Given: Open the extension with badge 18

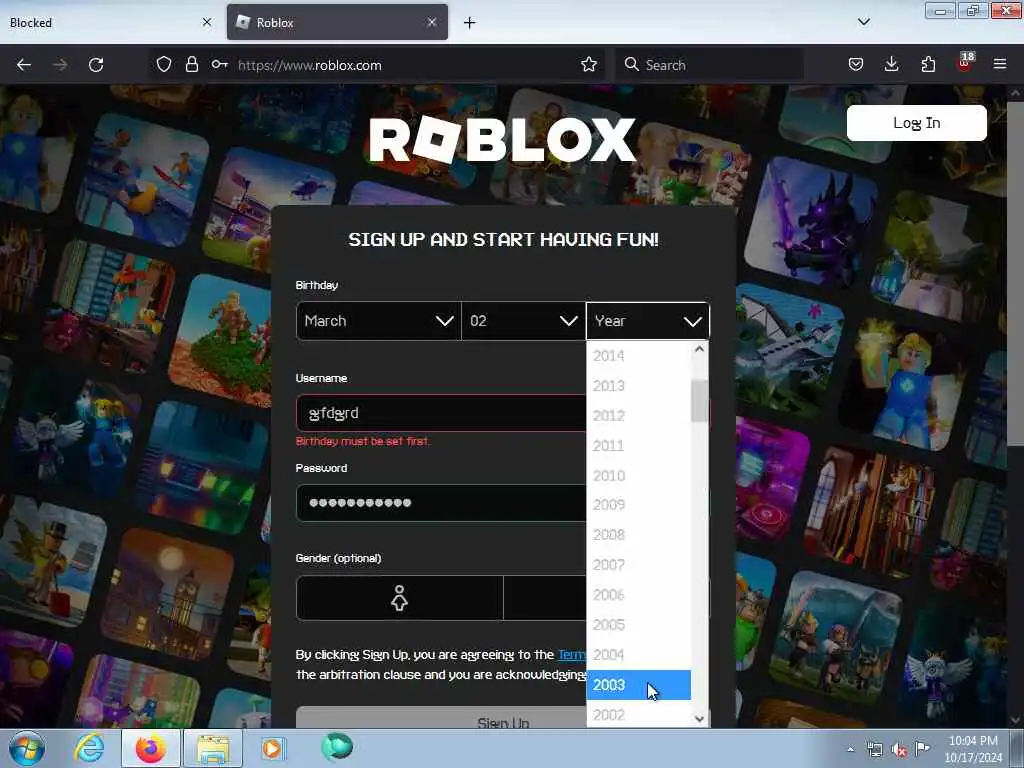Looking at the screenshot, I should pos(965,63).
